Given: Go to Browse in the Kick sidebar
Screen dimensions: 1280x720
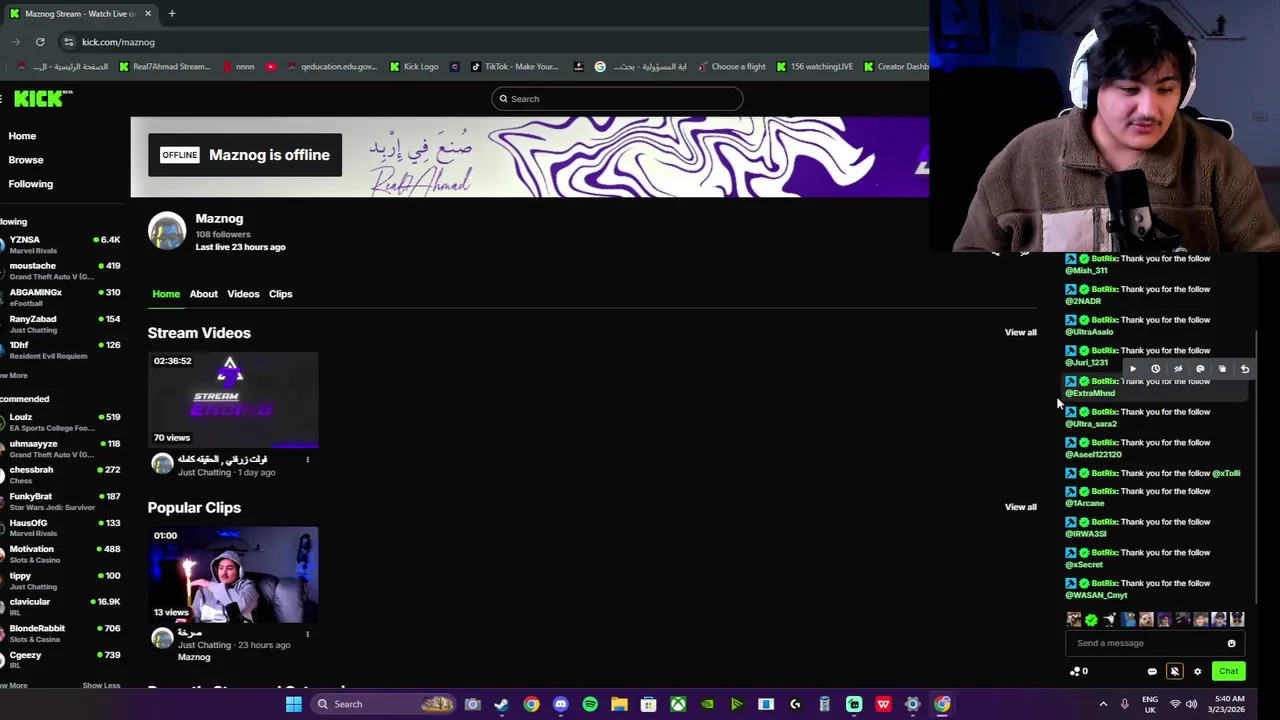Looking at the screenshot, I should tap(26, 160).
